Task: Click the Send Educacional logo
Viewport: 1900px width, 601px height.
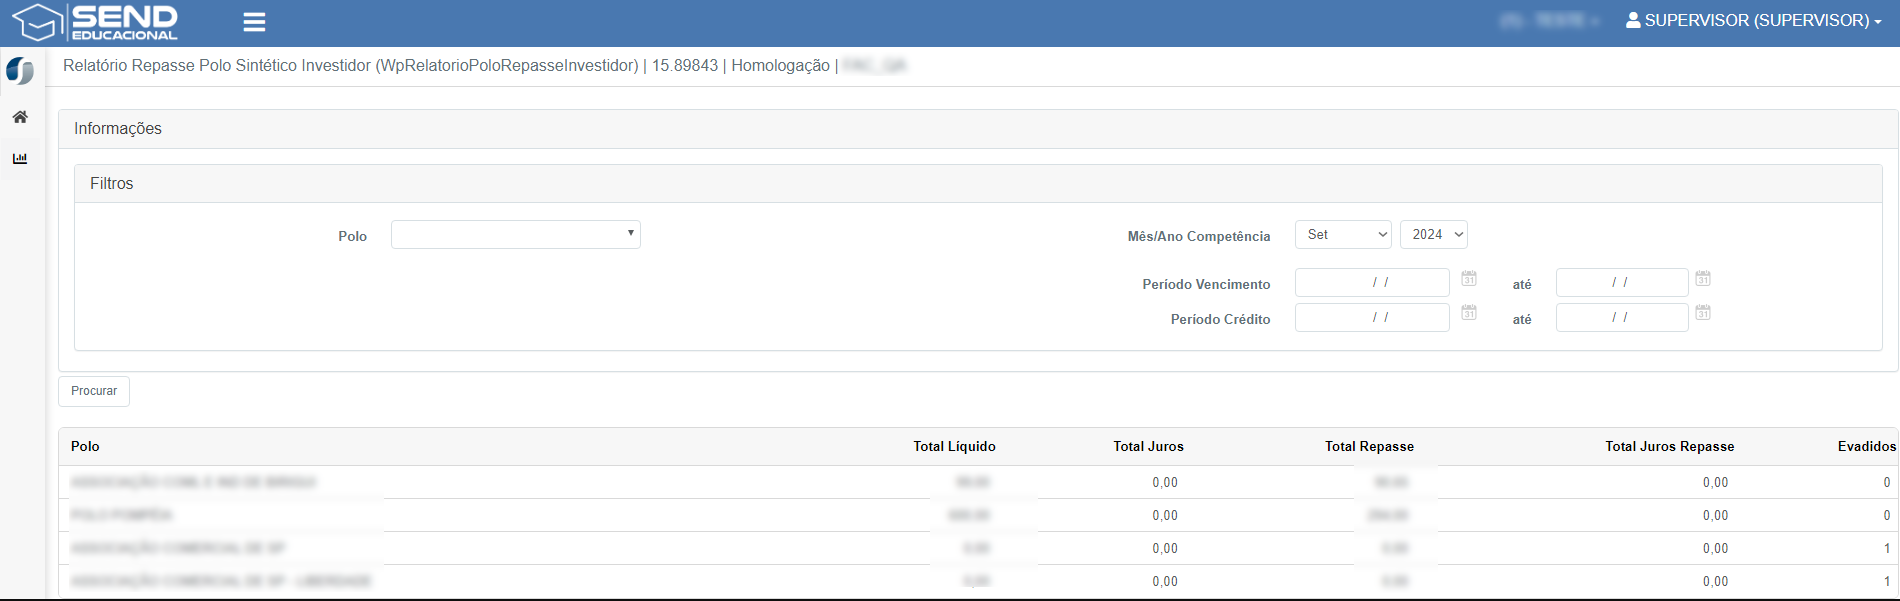Action: point(95,22)
